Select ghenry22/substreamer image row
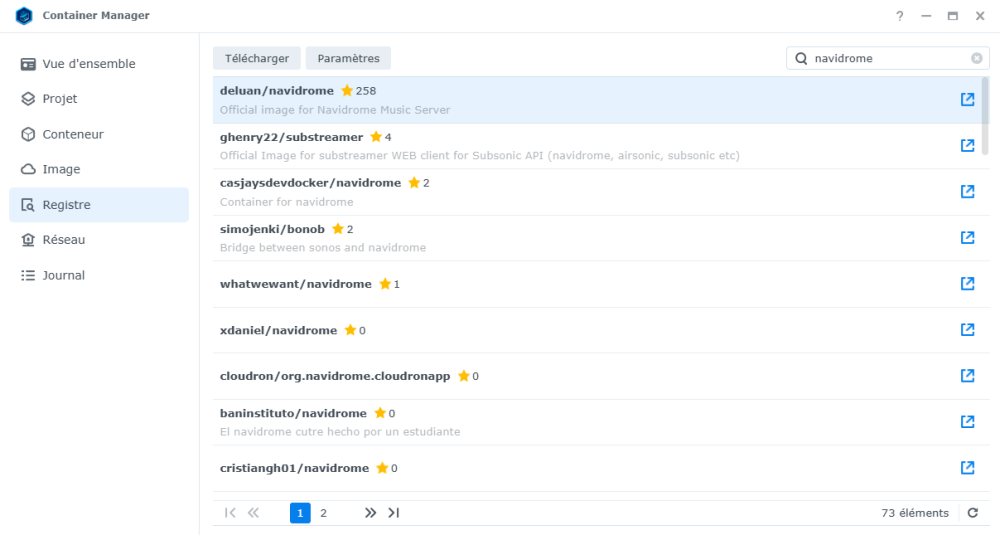The image size is (1000, 535). (x=597, y=146)
